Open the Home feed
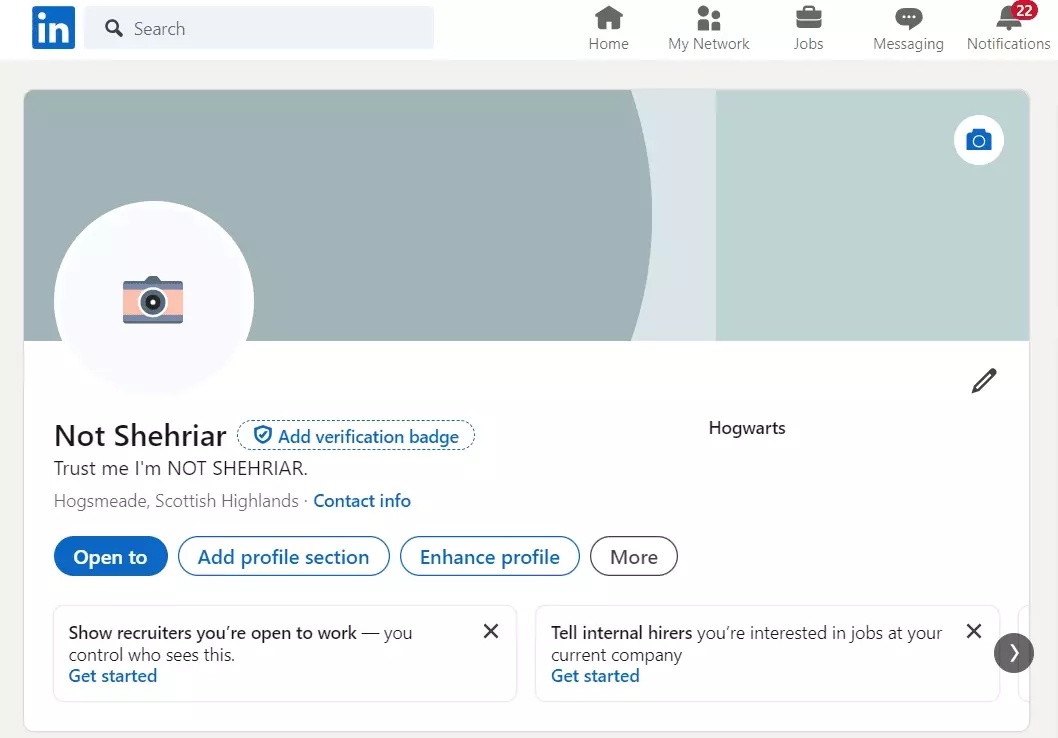The width and height of the screenshot is (1058, 738). pos(608,29)
